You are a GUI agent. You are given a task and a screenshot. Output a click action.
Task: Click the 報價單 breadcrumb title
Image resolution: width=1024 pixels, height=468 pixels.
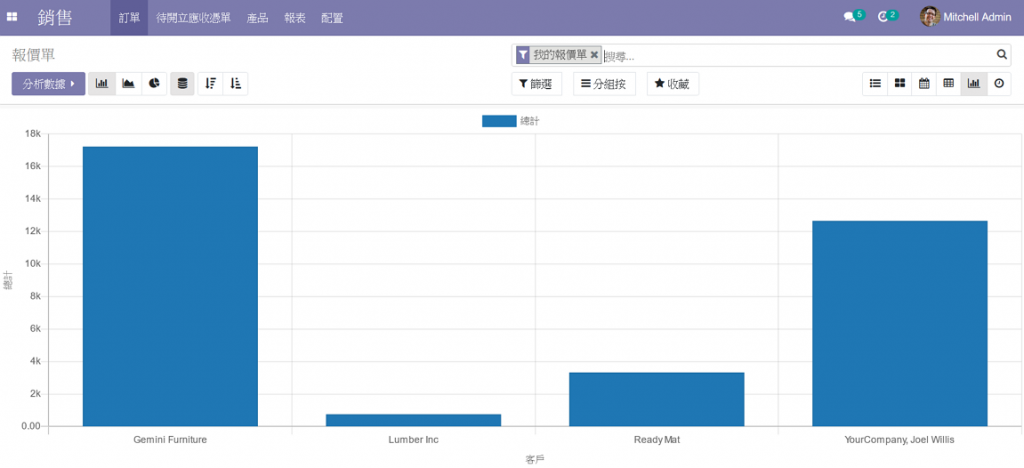(x=33, y=55)
